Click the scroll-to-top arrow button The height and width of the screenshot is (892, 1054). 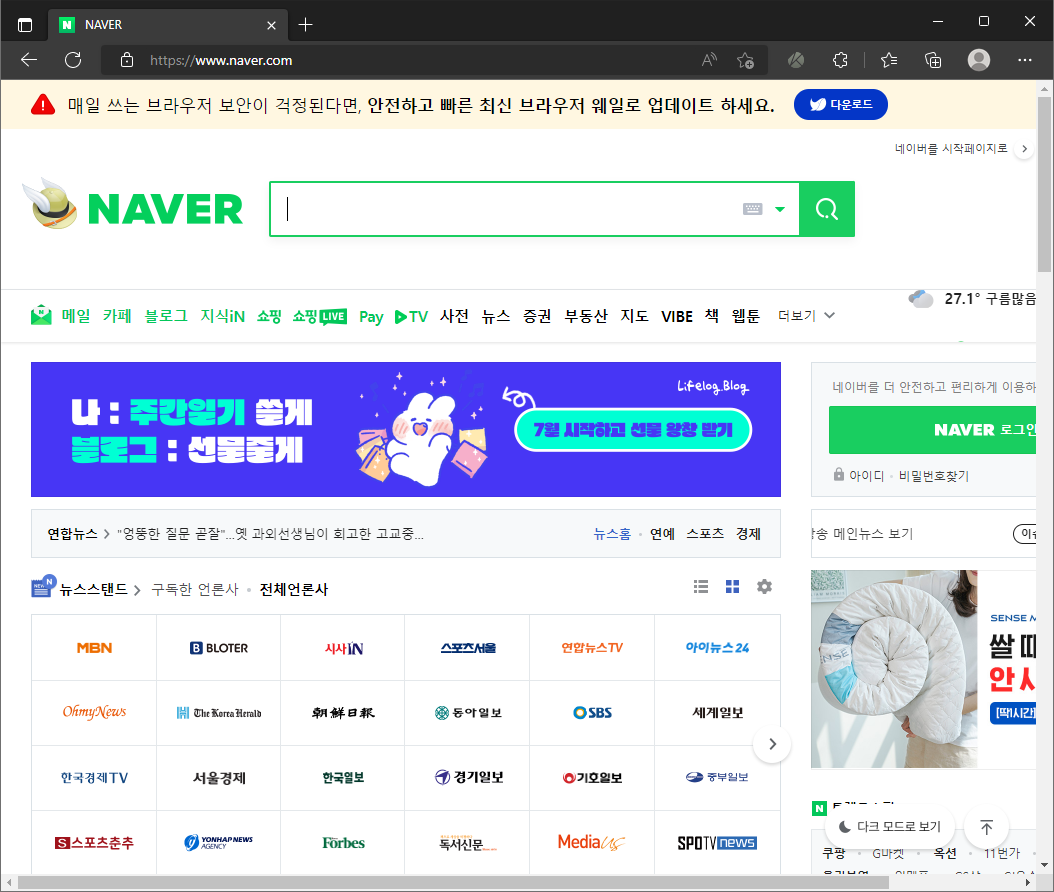coord(986,827)
